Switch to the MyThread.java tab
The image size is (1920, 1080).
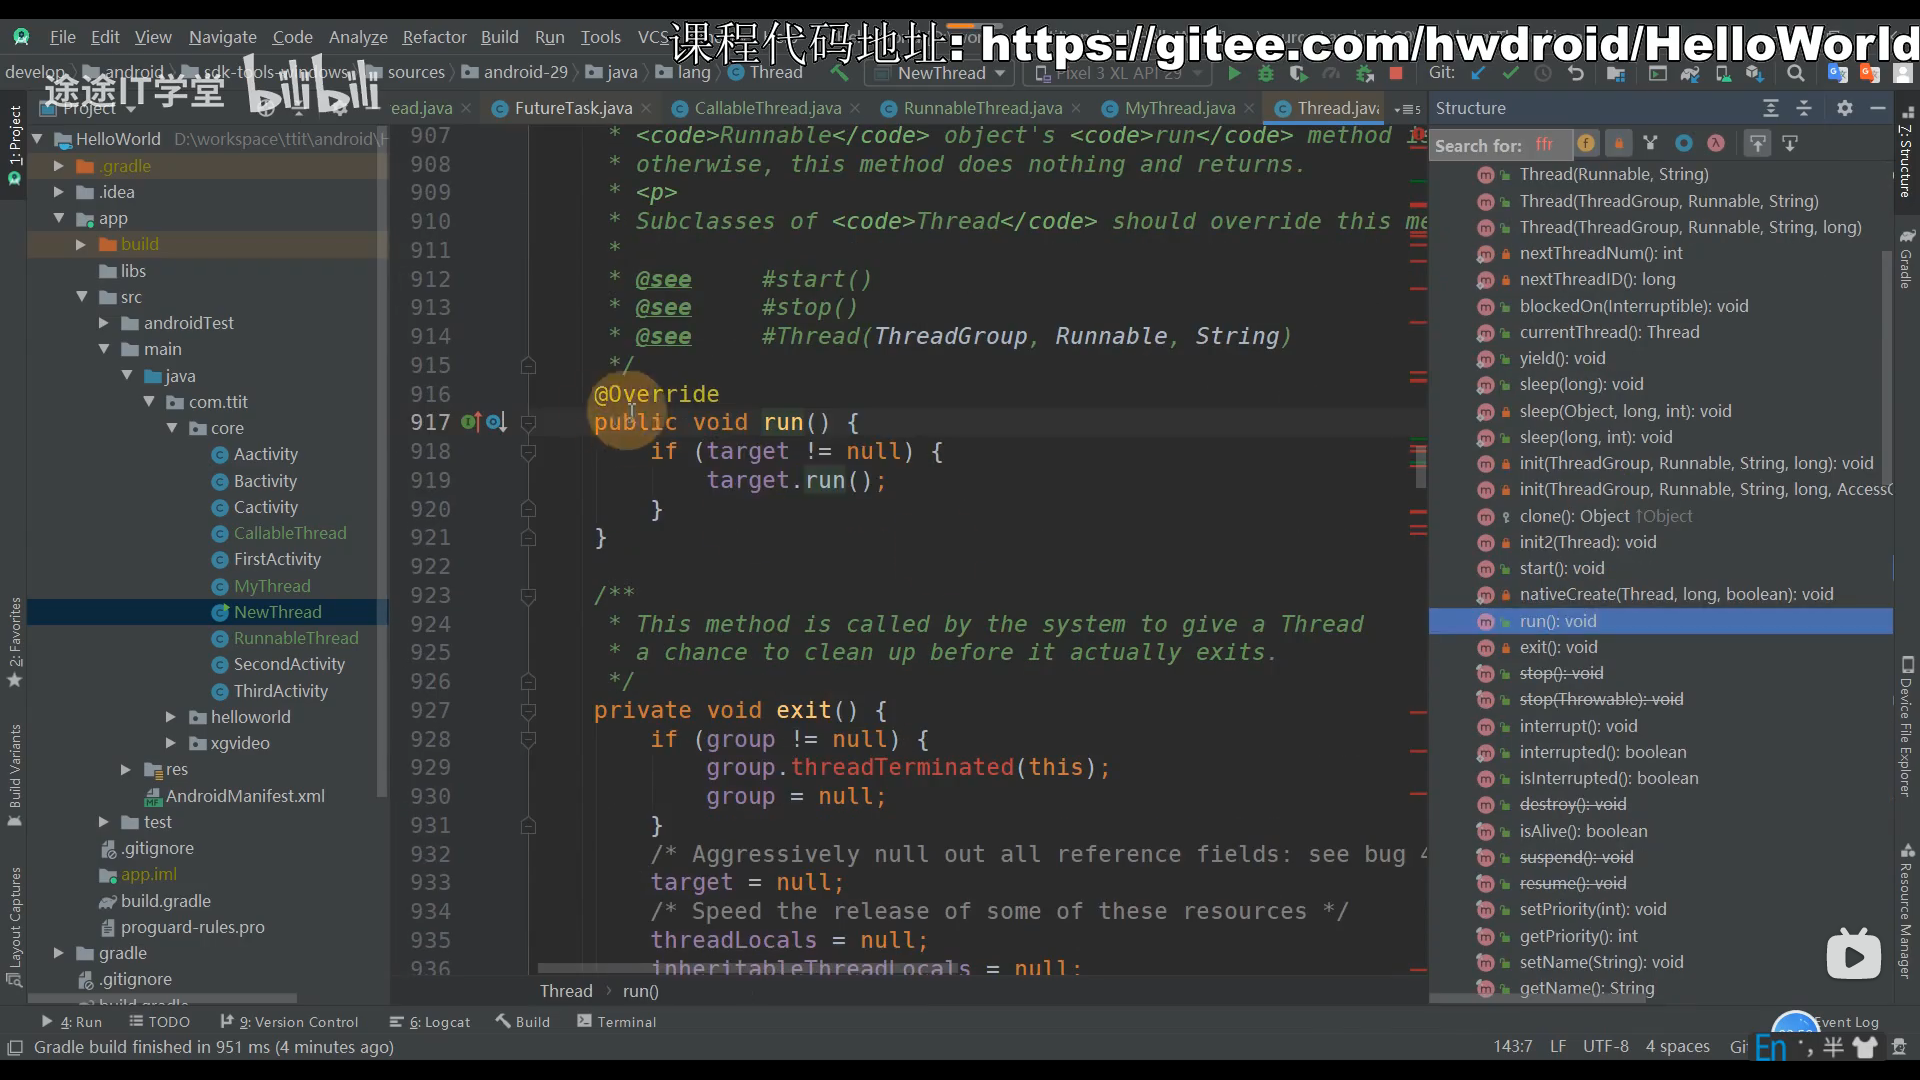1179,108
